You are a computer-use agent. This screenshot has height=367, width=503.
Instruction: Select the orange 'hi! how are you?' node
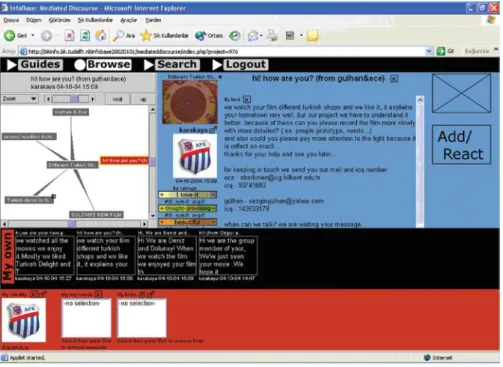[x=124, y=161]
